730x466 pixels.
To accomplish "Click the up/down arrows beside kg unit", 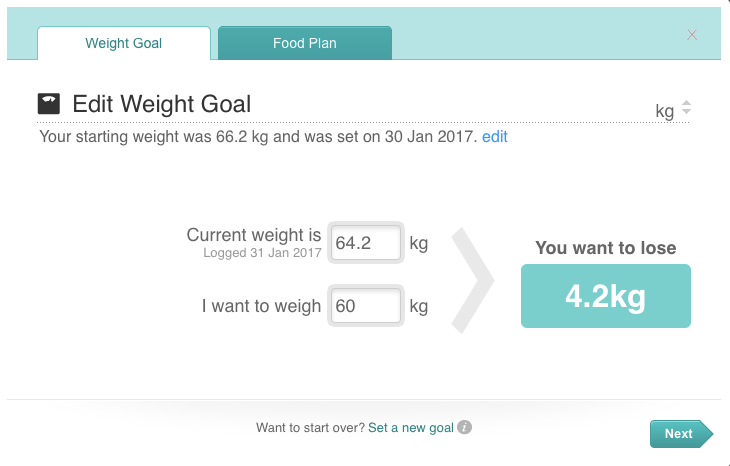I will [x=686, y=108].
